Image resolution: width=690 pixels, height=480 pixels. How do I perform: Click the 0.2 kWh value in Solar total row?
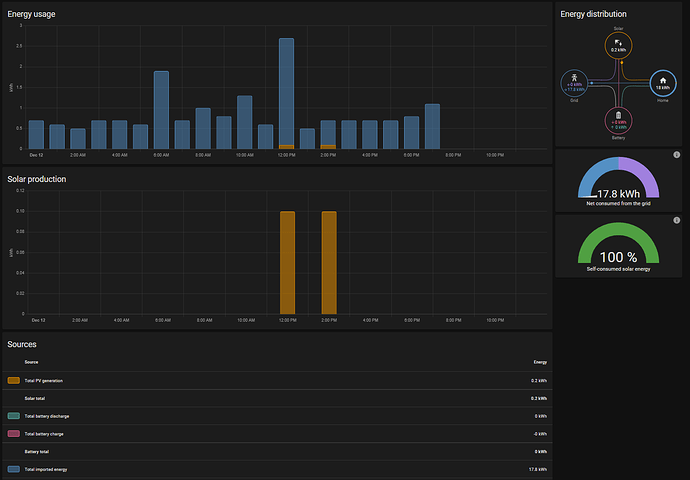tap(539, 399)
